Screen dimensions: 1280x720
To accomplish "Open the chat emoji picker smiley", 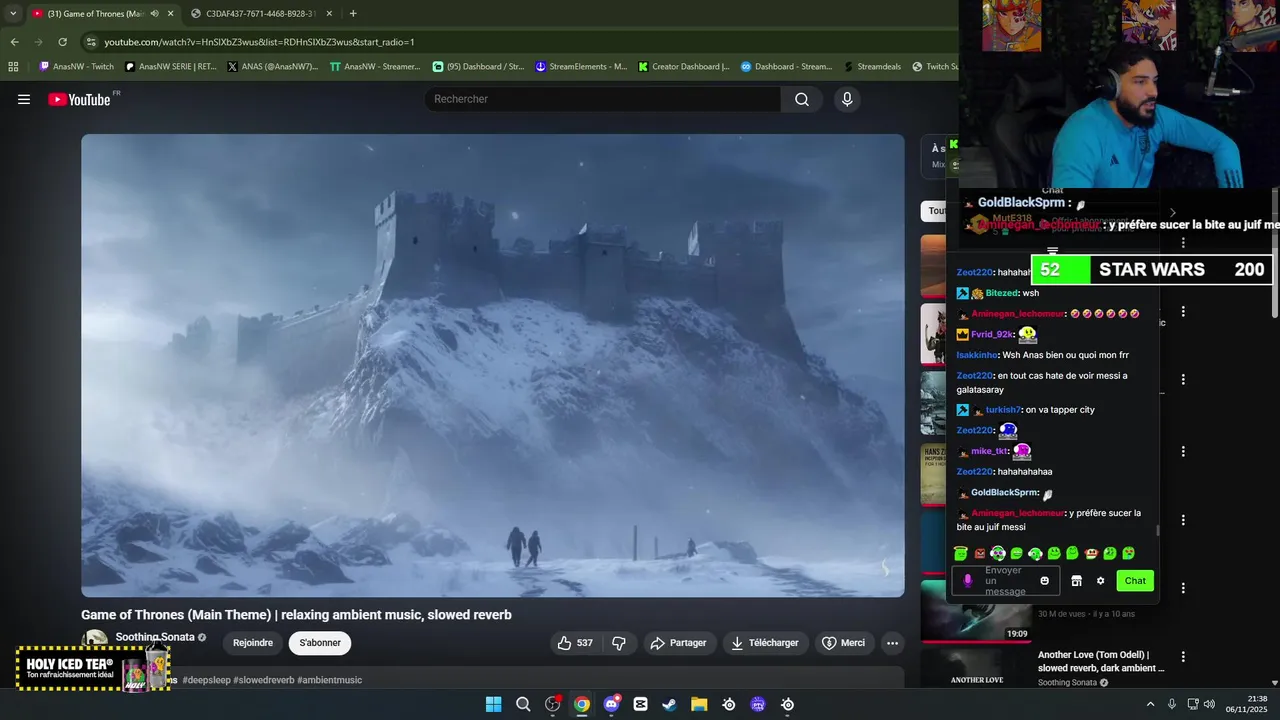I will click(1045, 581).
